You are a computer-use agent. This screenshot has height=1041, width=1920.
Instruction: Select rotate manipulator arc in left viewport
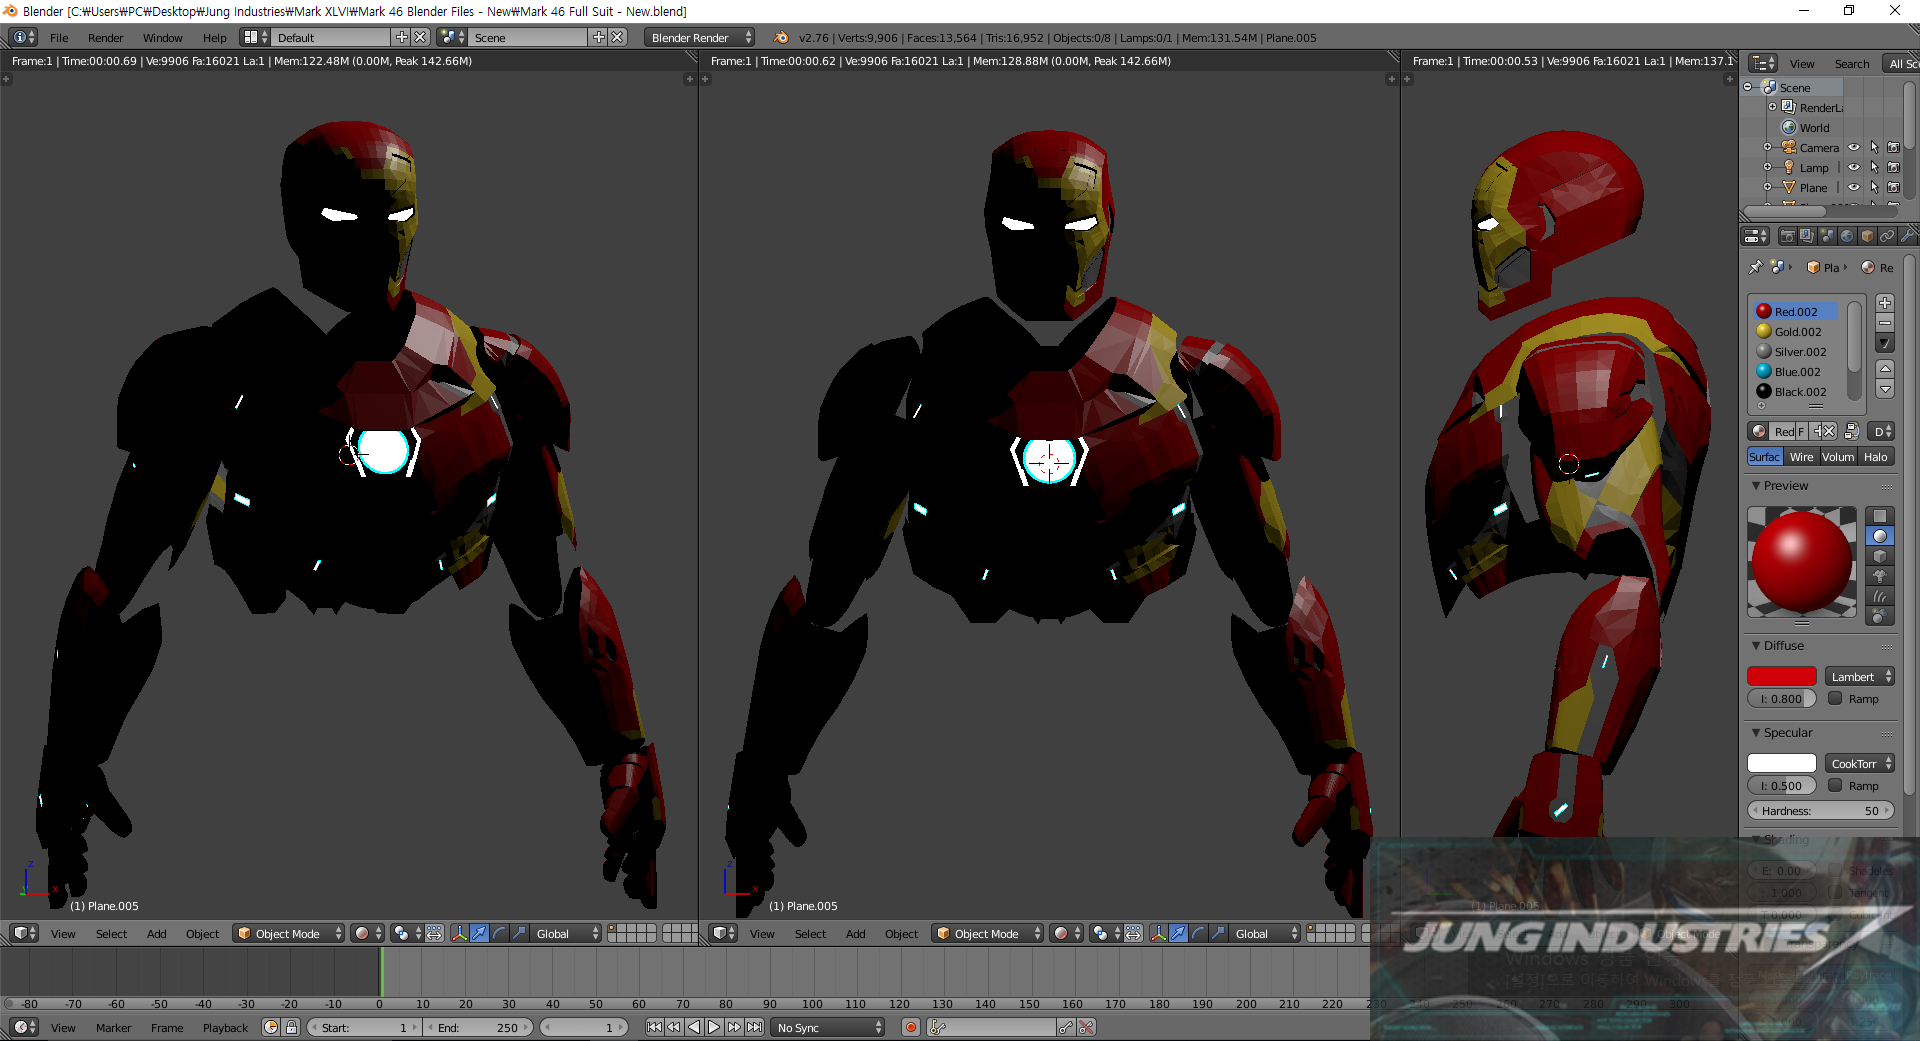pyautogui.click(x=500, y=933)
